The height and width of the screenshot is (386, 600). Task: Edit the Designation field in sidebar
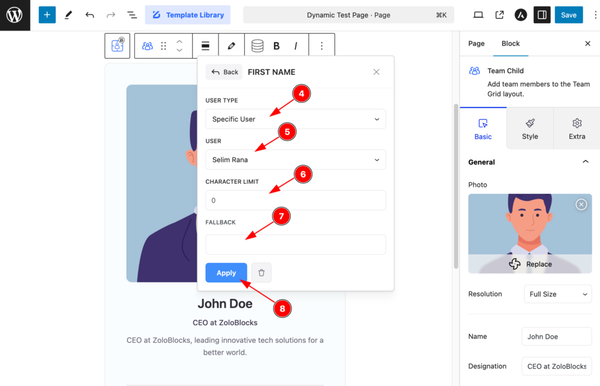[x=557, y=366]
